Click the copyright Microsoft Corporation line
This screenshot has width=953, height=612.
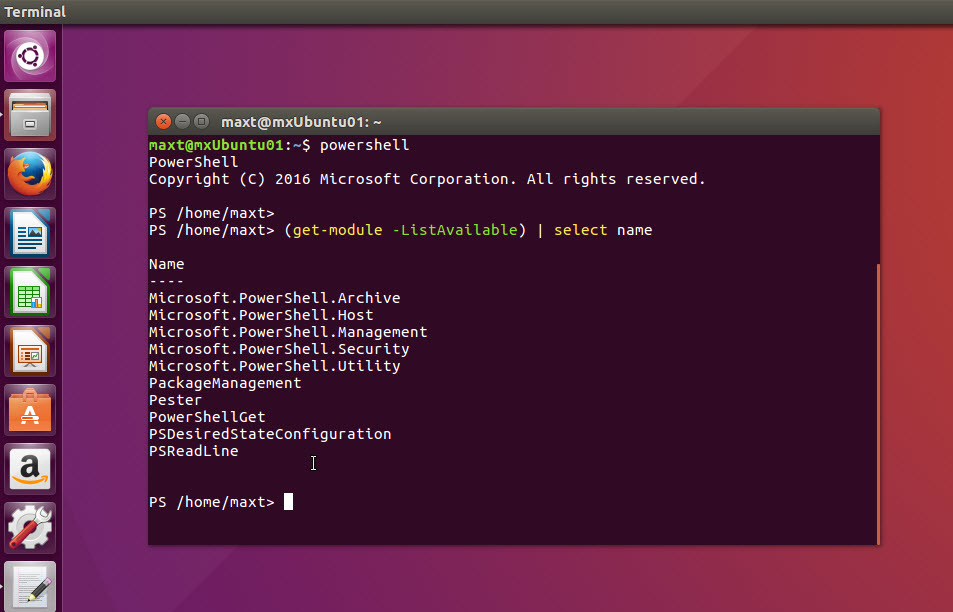[427, 179]
